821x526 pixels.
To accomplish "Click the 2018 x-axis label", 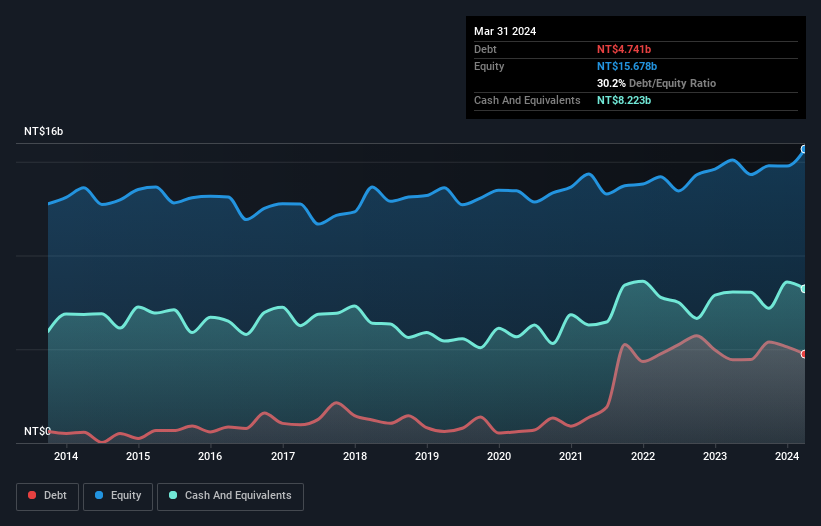I will [x=355, y=456].
